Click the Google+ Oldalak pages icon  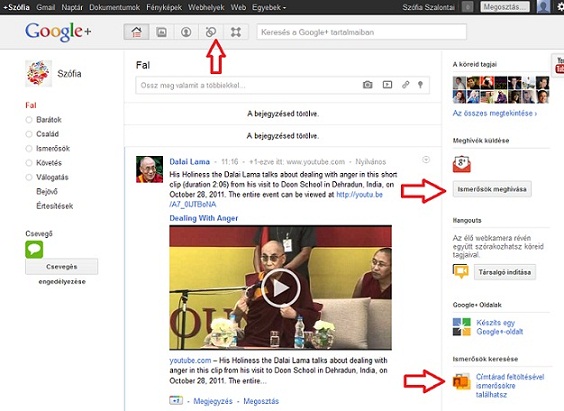[461, 327]
